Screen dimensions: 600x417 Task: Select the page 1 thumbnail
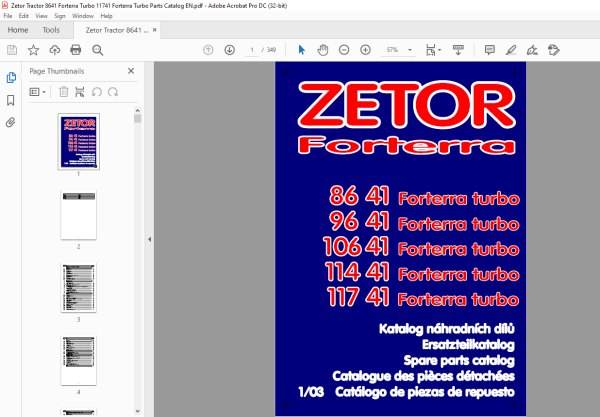pos(79,142)
